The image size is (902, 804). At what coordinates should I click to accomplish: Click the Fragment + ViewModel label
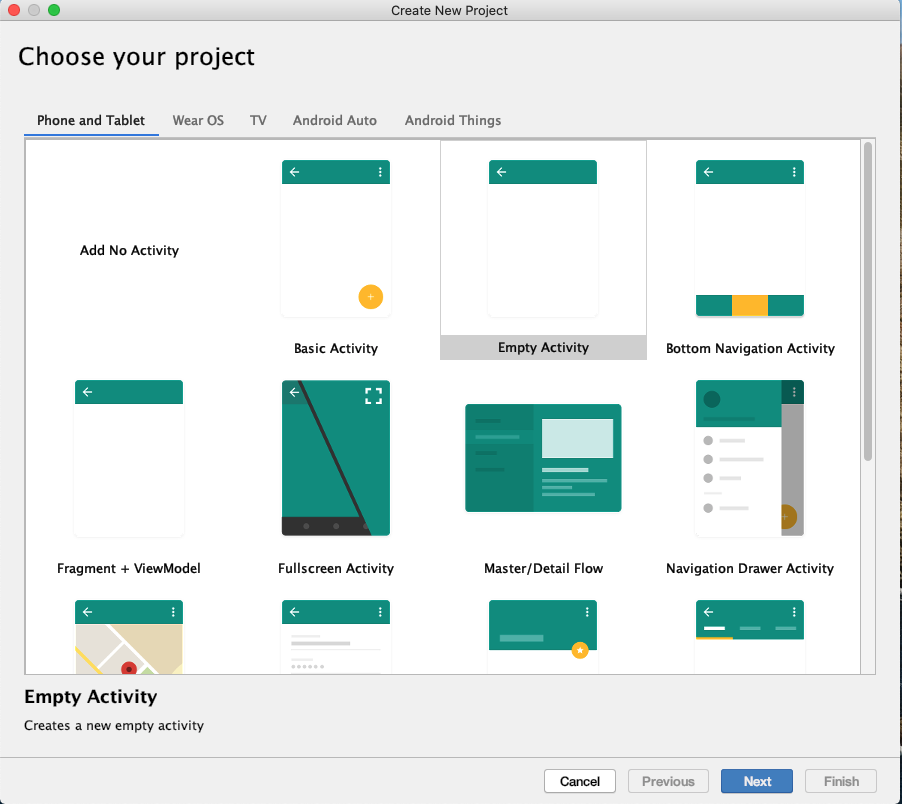129,568
